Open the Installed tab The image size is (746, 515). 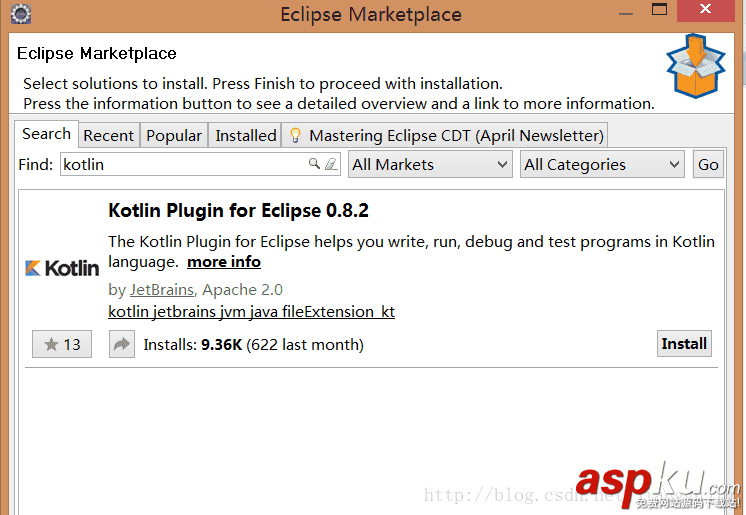point(245,136)
